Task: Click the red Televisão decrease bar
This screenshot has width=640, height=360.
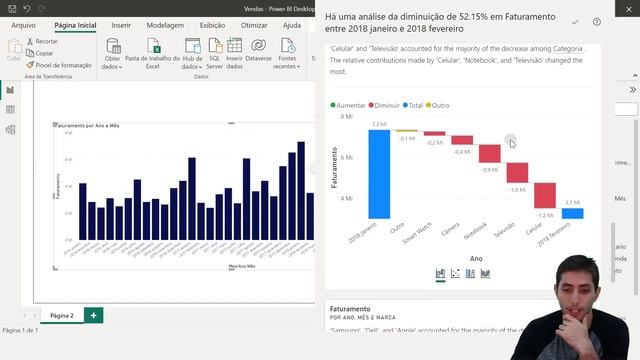Action: pyautogui.click(x=517, y=173)
